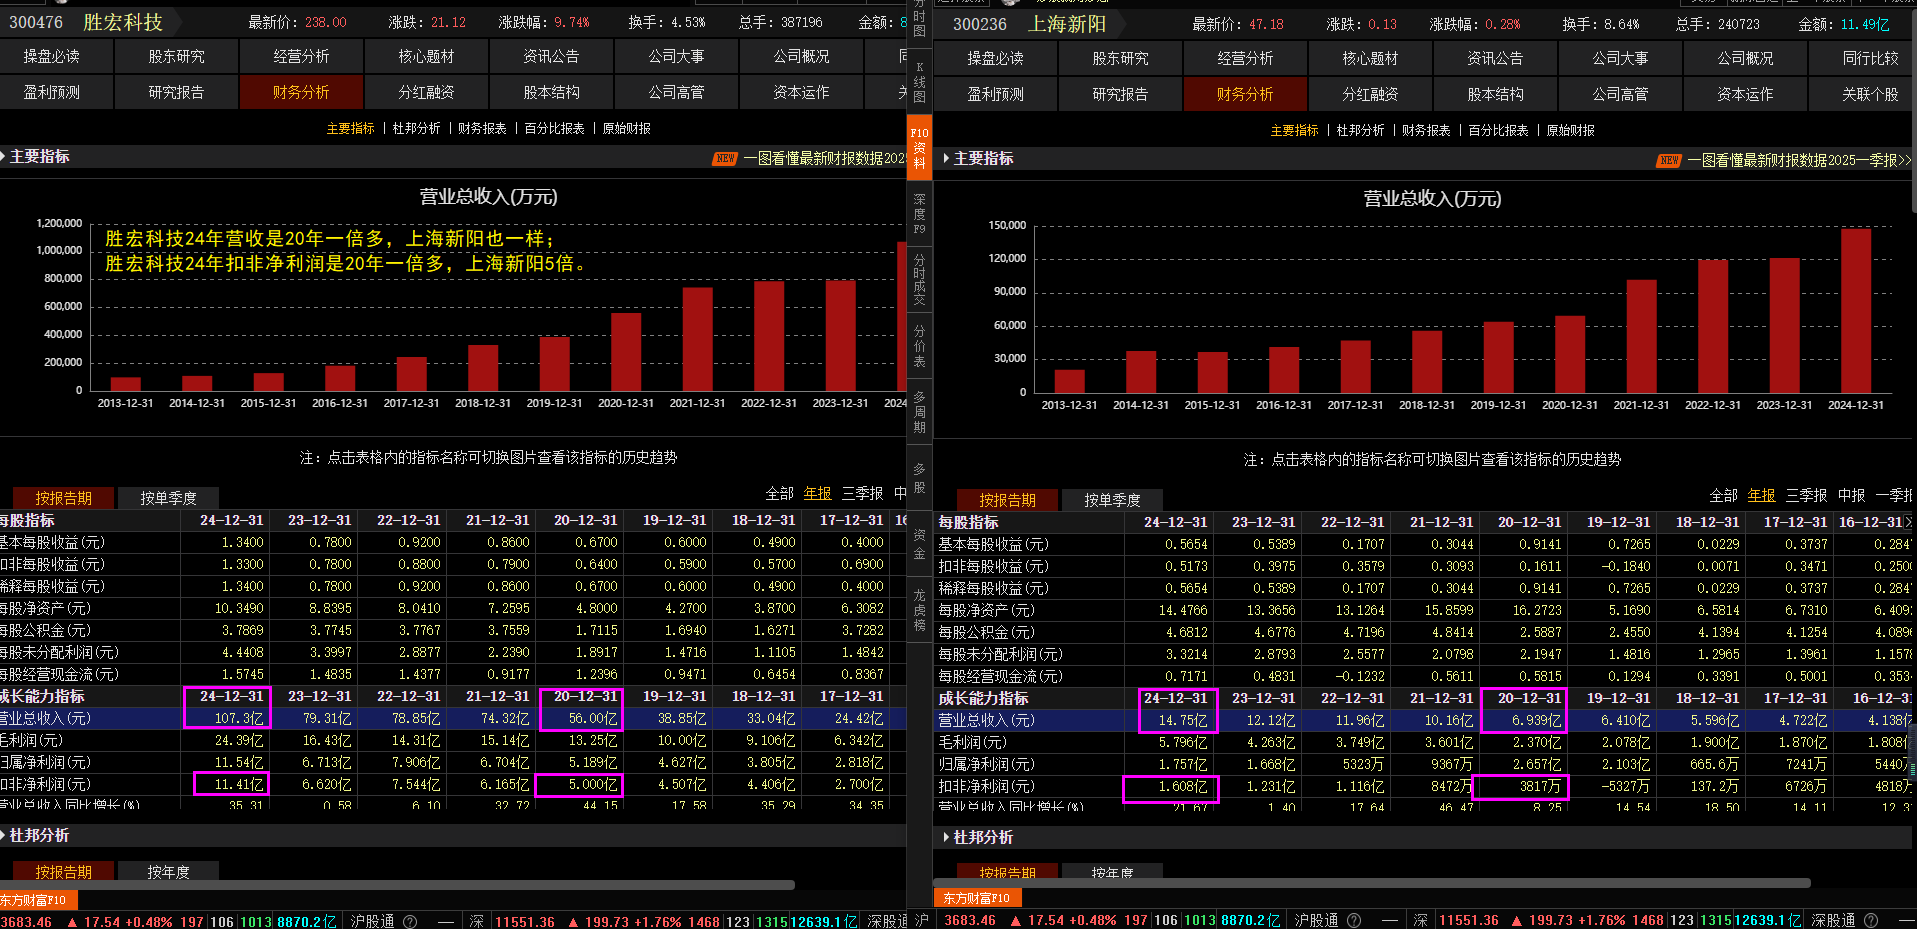Open 多股 in vertical sidebar

click(x=920, y=477)
